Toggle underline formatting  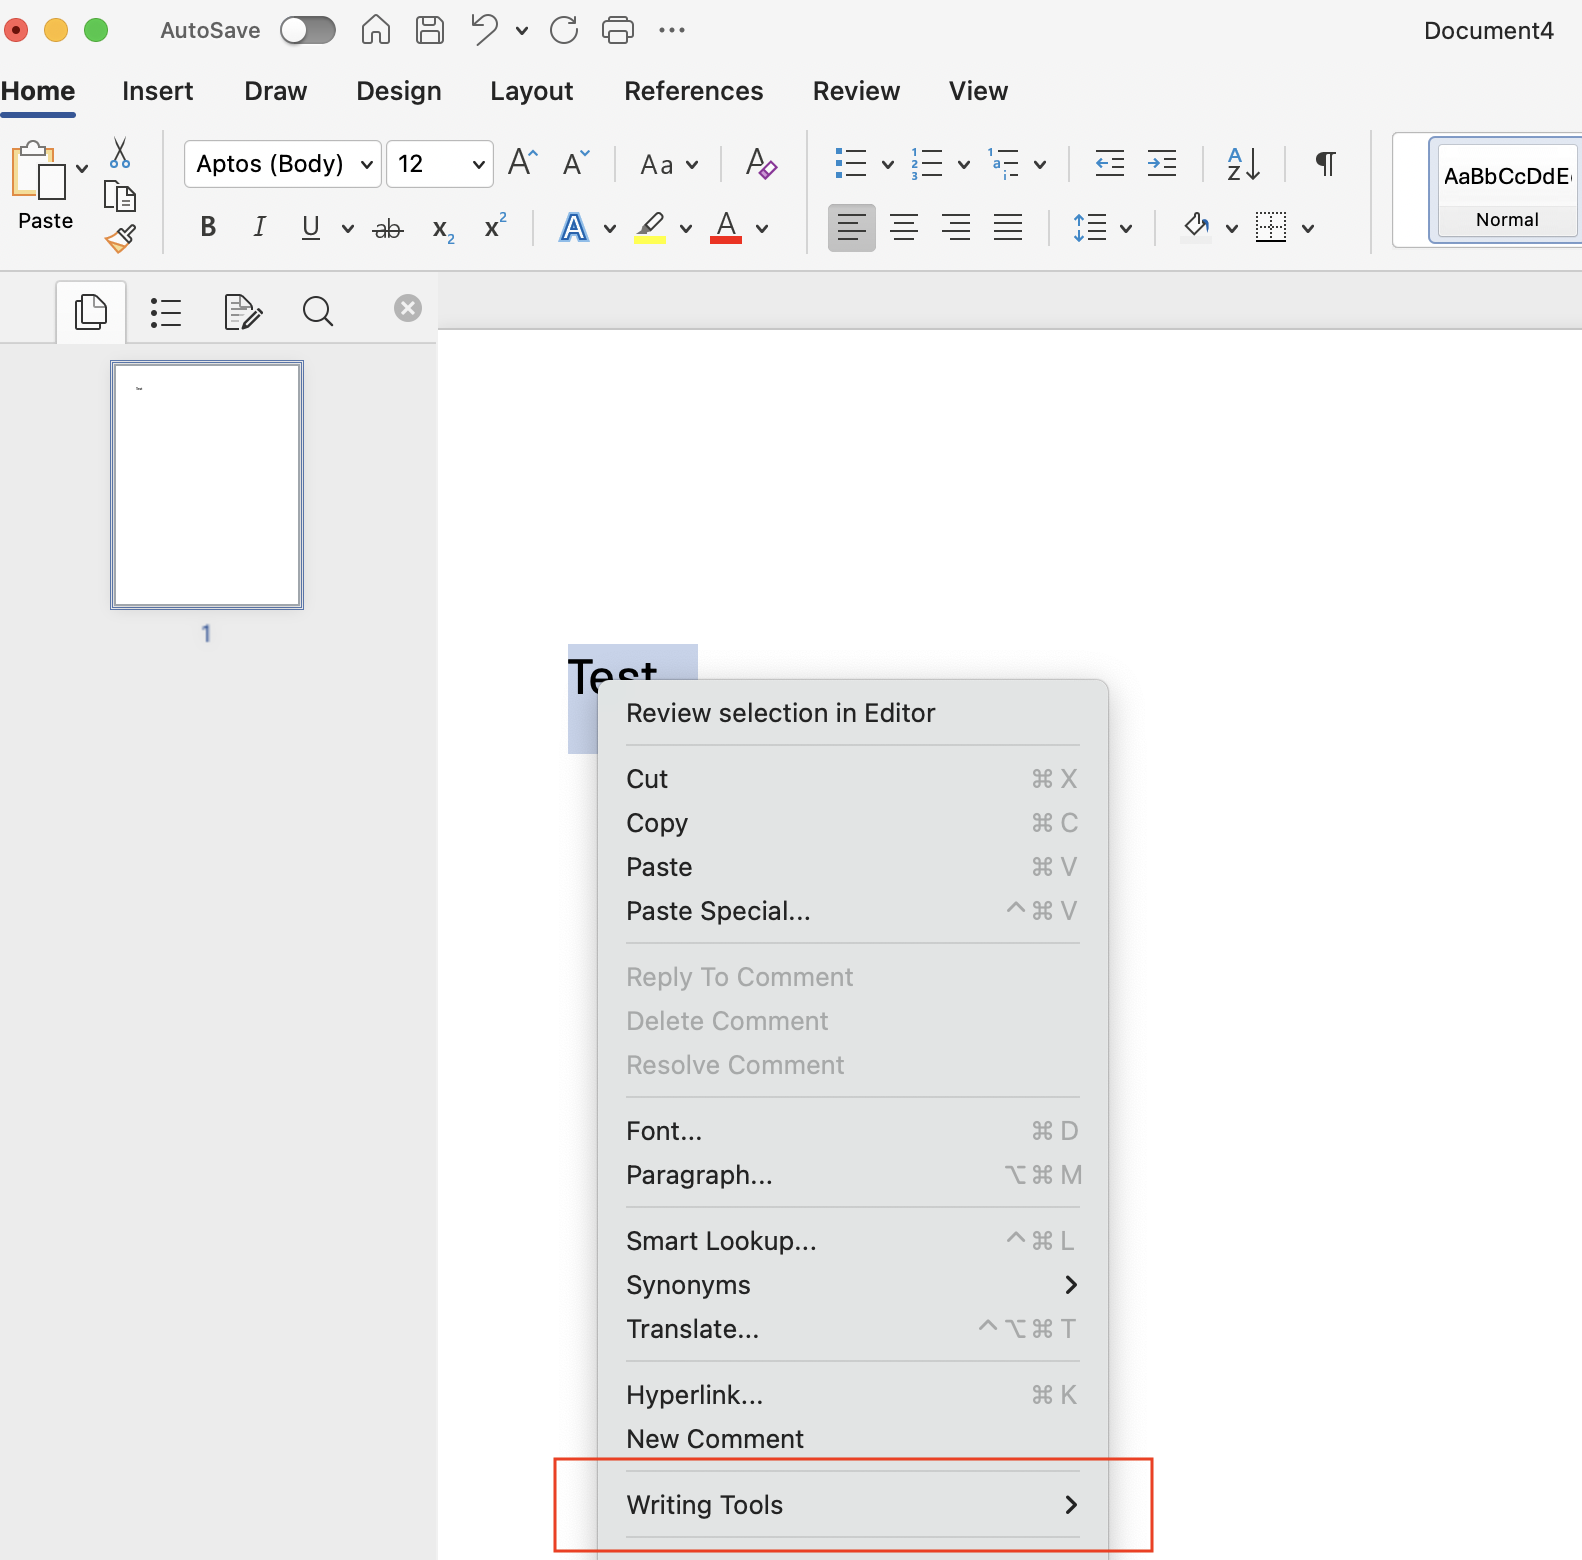pyautogui.click(x=311, y=228)
